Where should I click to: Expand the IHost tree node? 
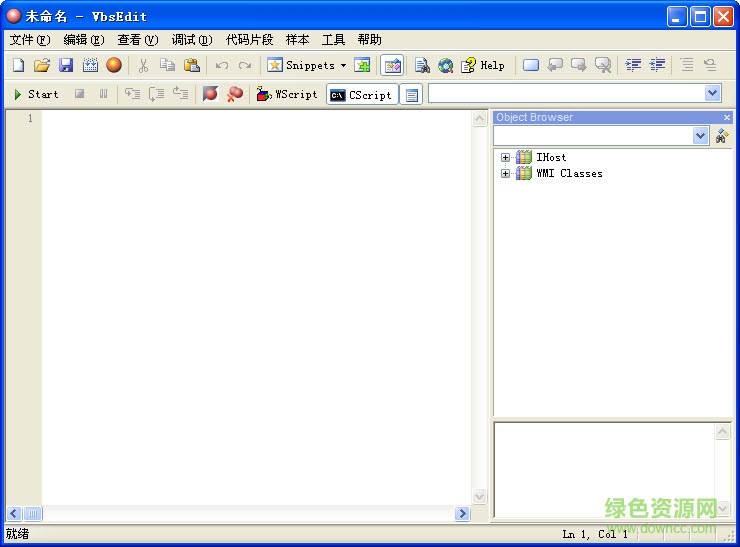(x=505, y=157)
